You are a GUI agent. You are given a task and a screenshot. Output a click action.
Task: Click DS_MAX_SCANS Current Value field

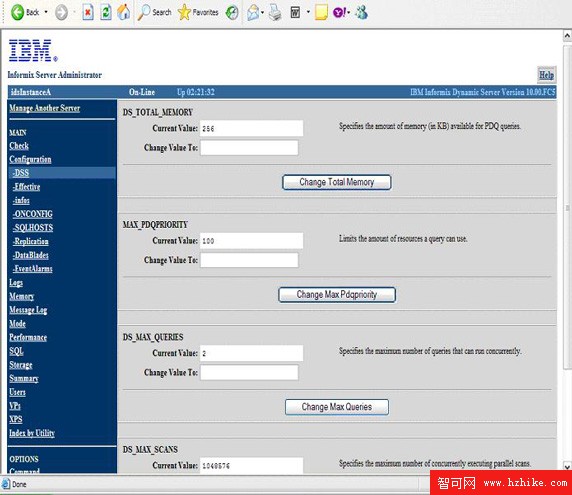pos(251,465)
